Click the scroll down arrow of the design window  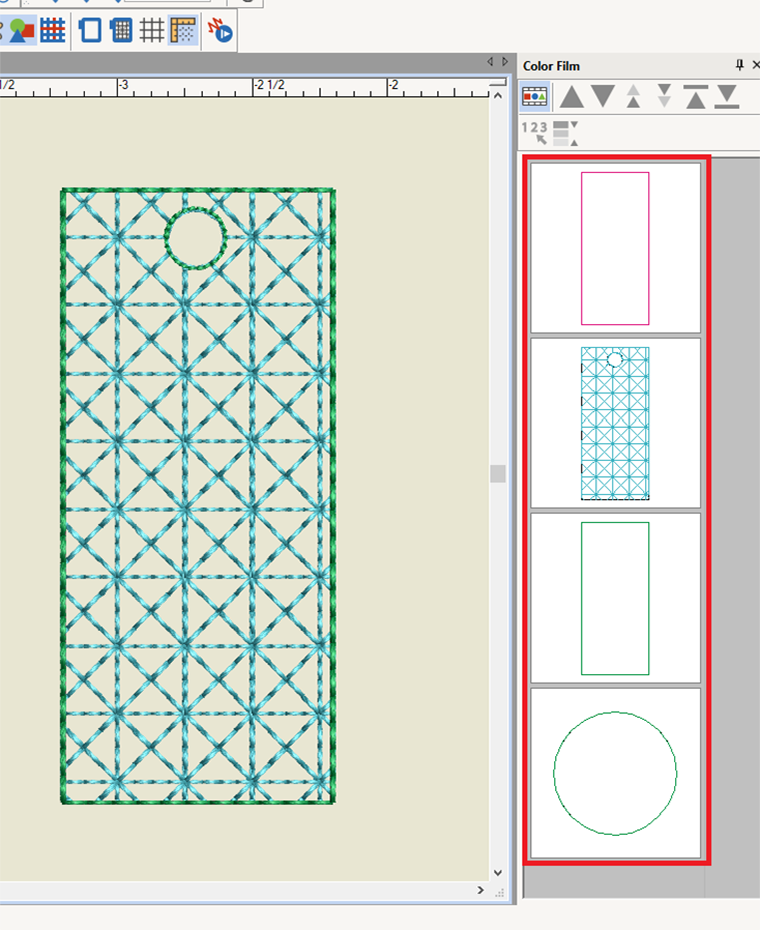point(498,872)
